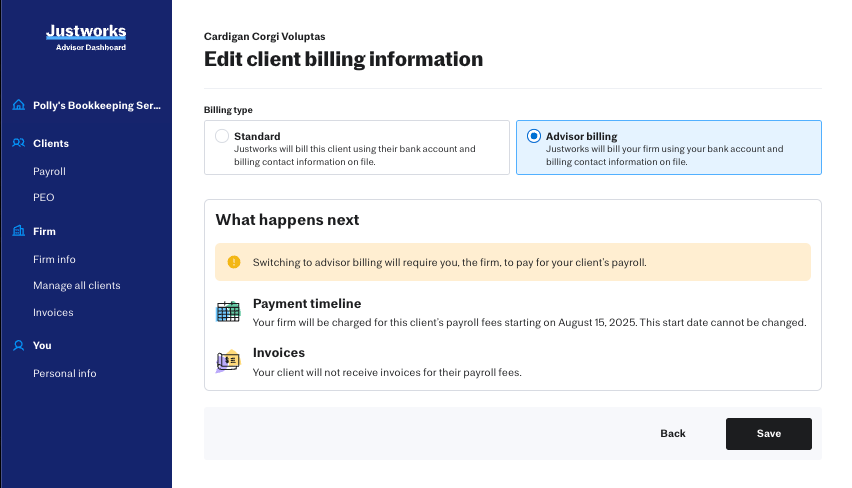Viewport: 852px width, 488px height.
Task: Click the Payment timeline calendar icon
Action: click(228, 311)
